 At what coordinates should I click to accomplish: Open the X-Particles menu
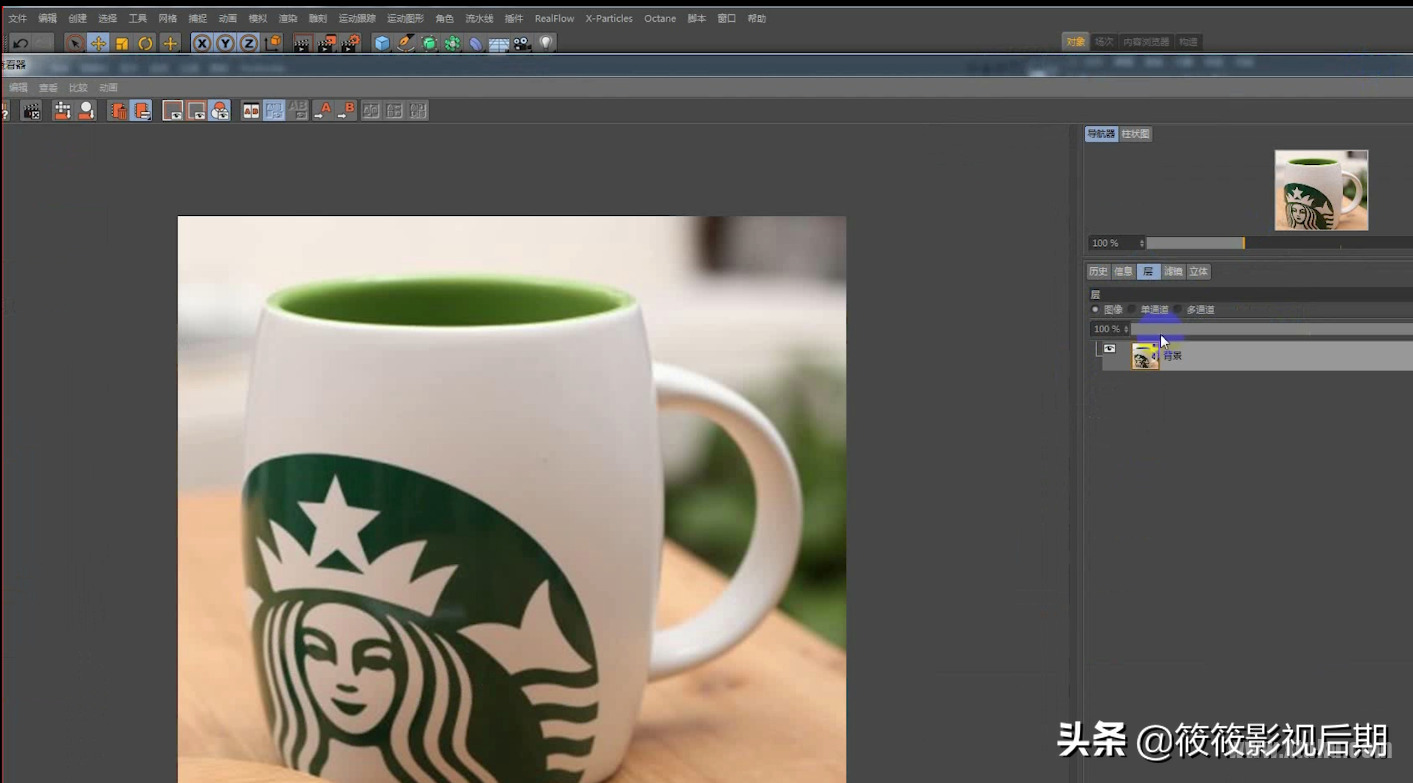pos(609,18)
